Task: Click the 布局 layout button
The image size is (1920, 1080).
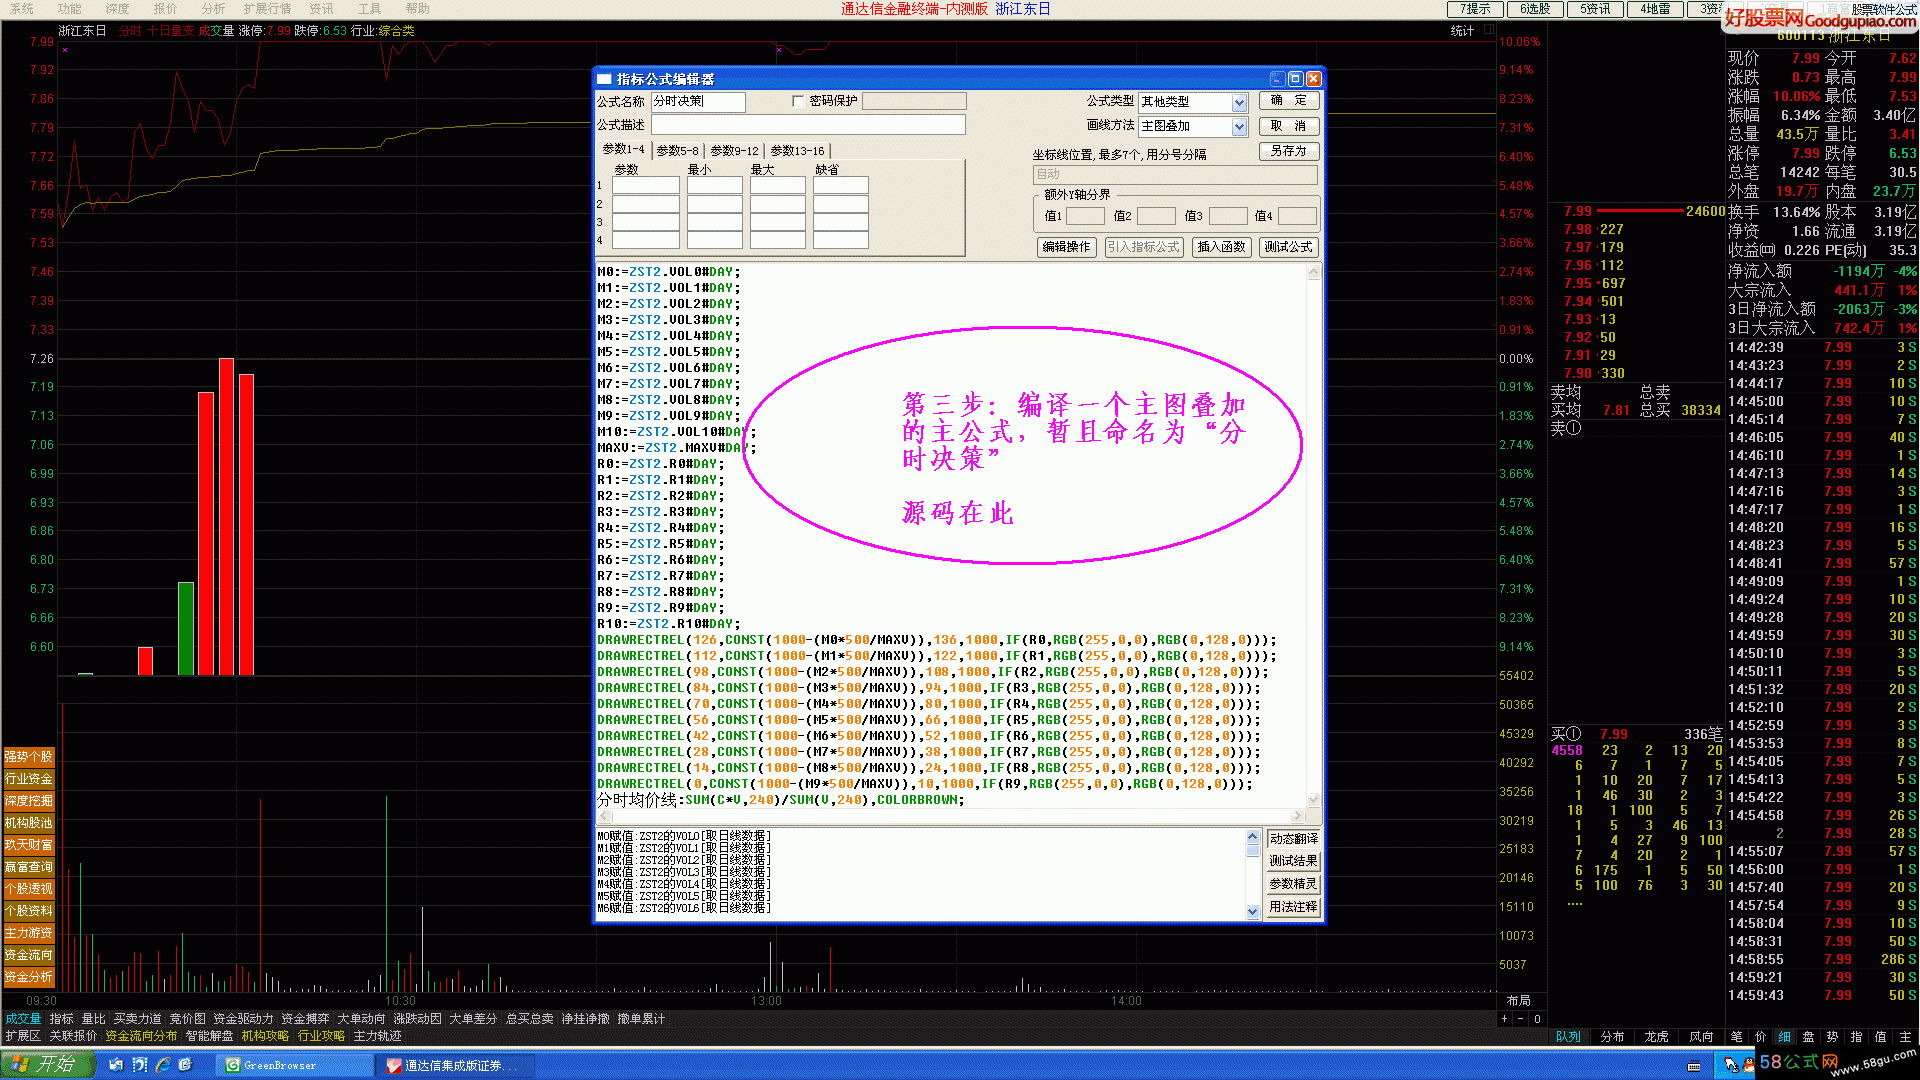Action: pyautogui.click(x=1519, y=1001)
